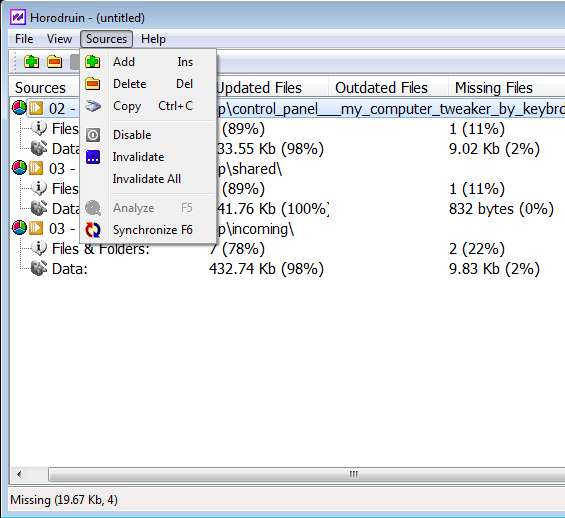Click the 7 (78%) updated files value
Image resolution: width=565 pixels, height=518 pixels.
tap(237, 249)
